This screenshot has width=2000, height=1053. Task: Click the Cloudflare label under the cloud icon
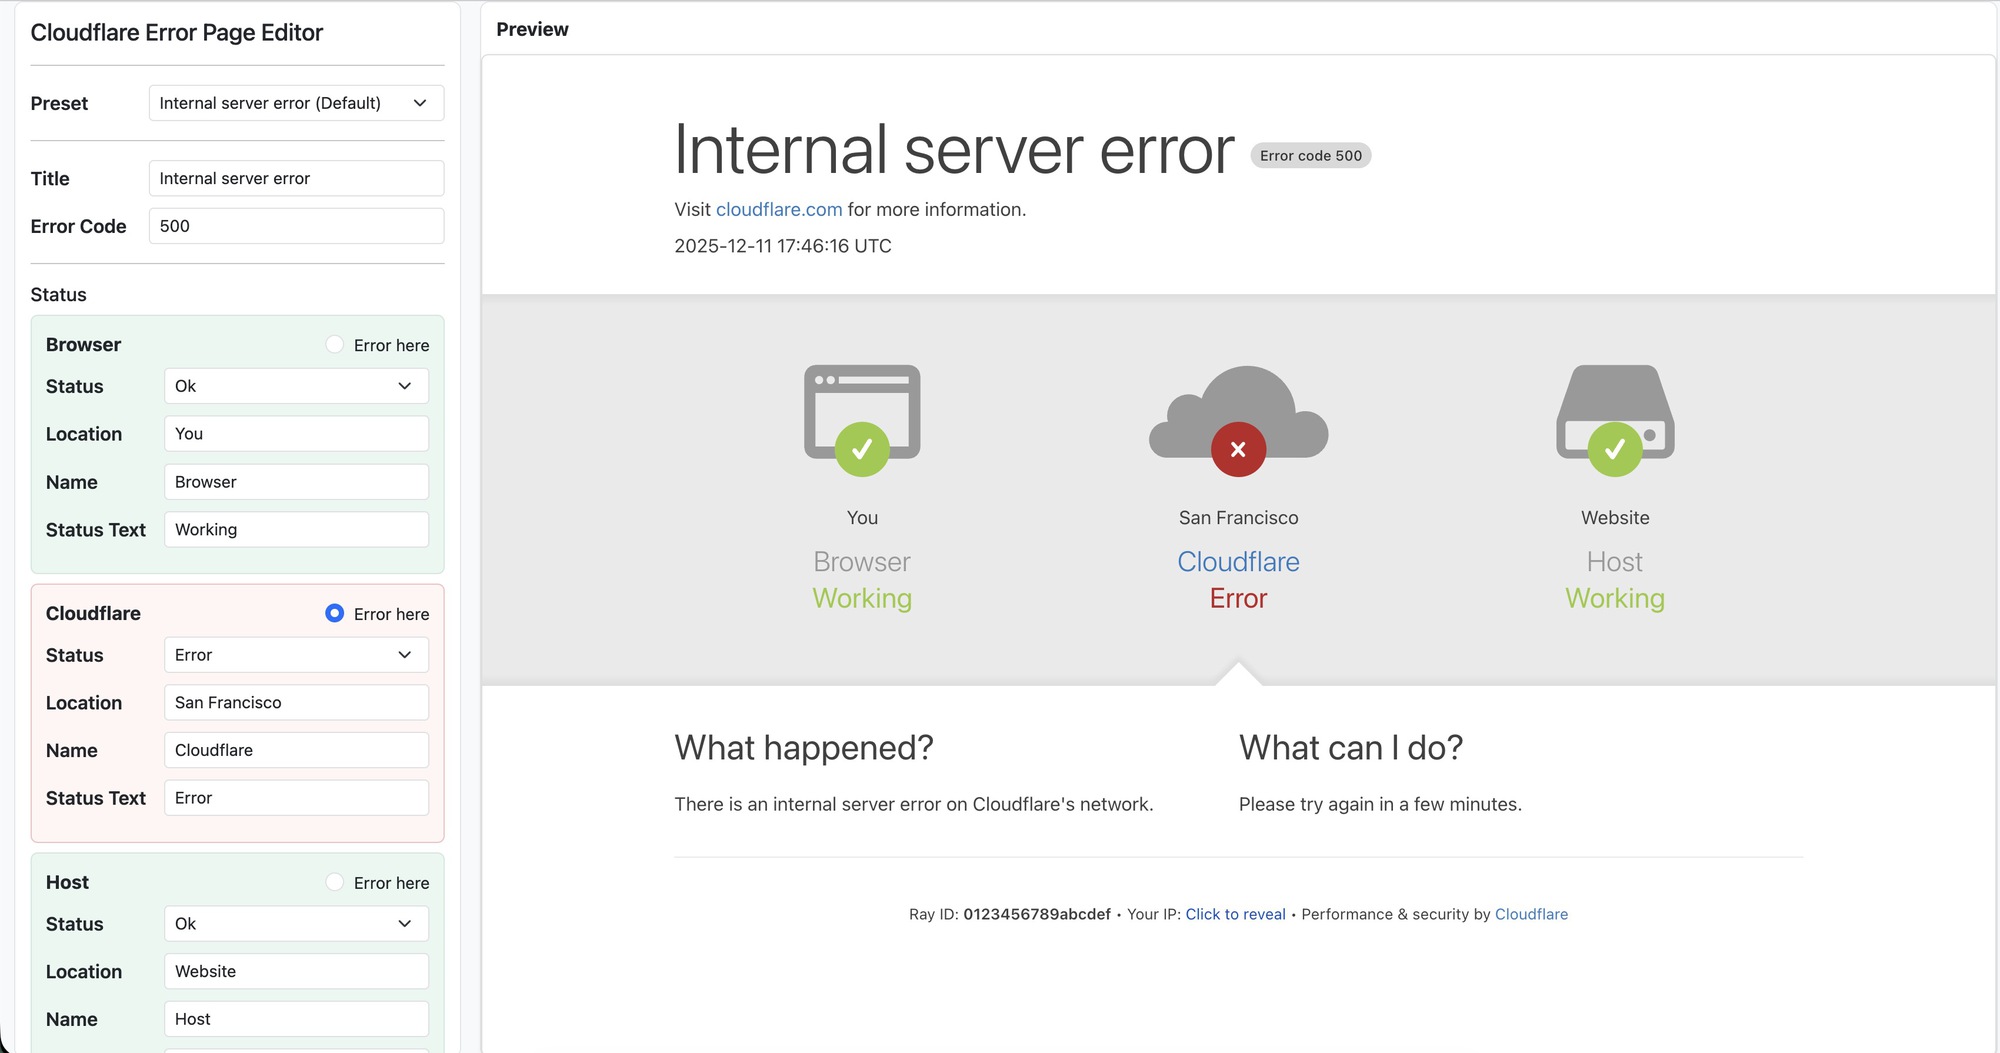click(1238, 561)
